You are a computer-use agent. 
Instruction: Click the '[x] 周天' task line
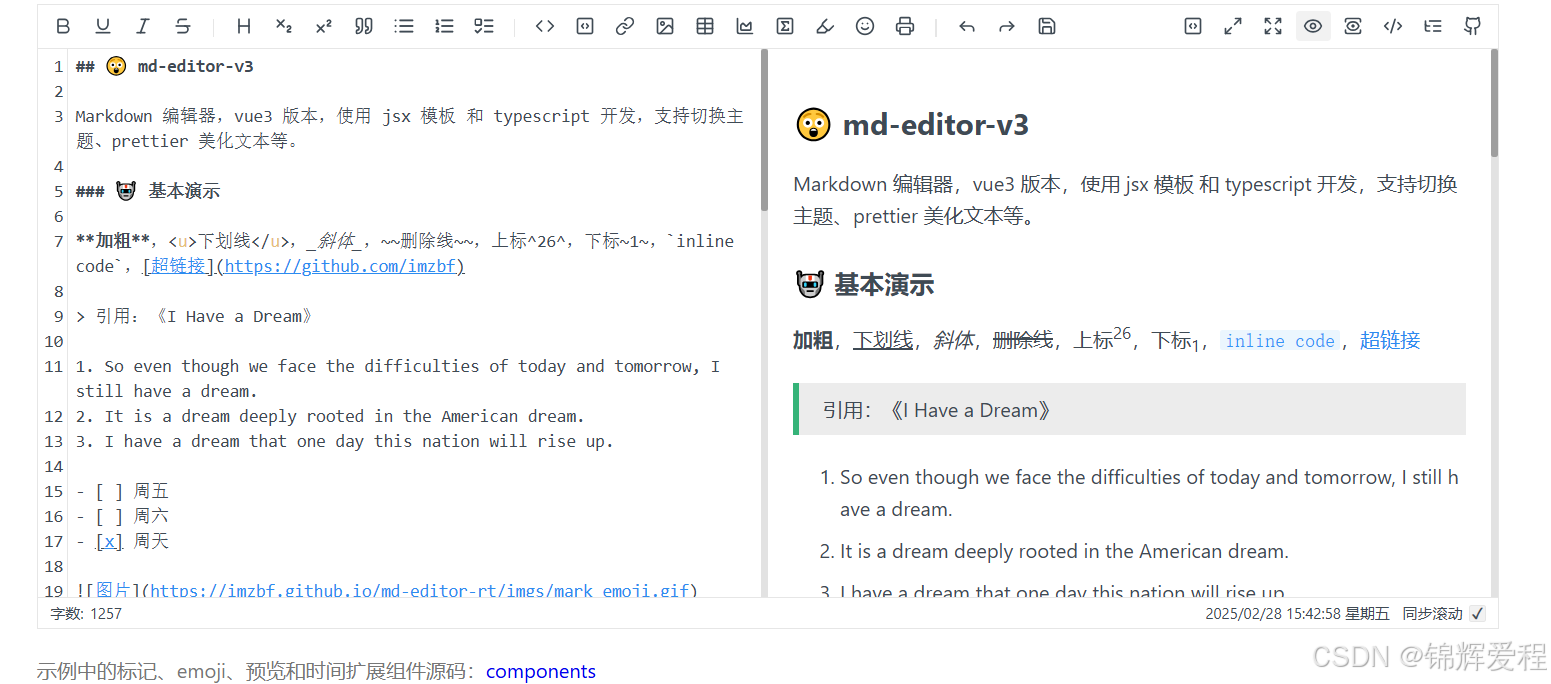coord(123,541)
